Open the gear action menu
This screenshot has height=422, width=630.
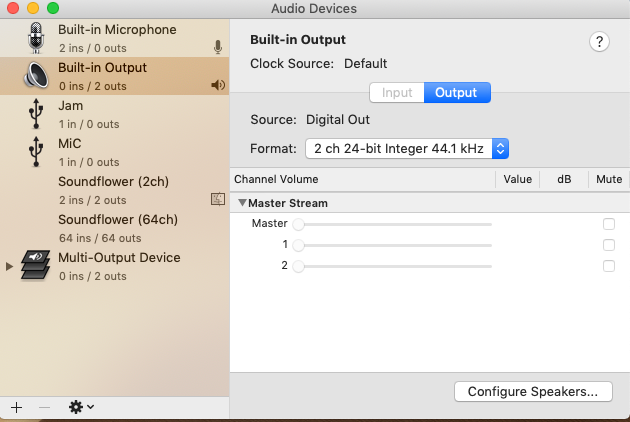coord(80,407)
